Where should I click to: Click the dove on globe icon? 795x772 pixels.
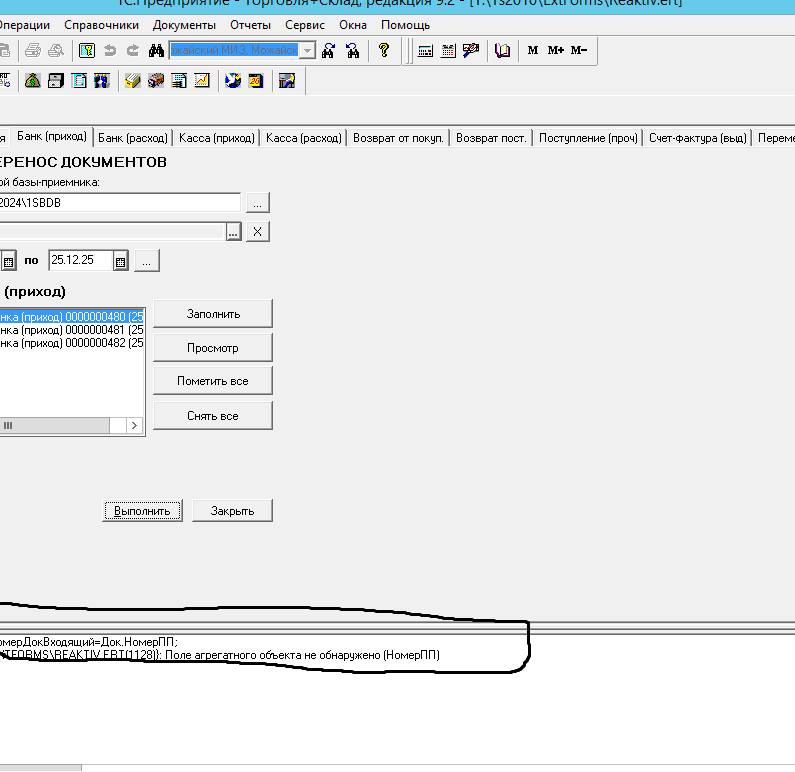233,81
